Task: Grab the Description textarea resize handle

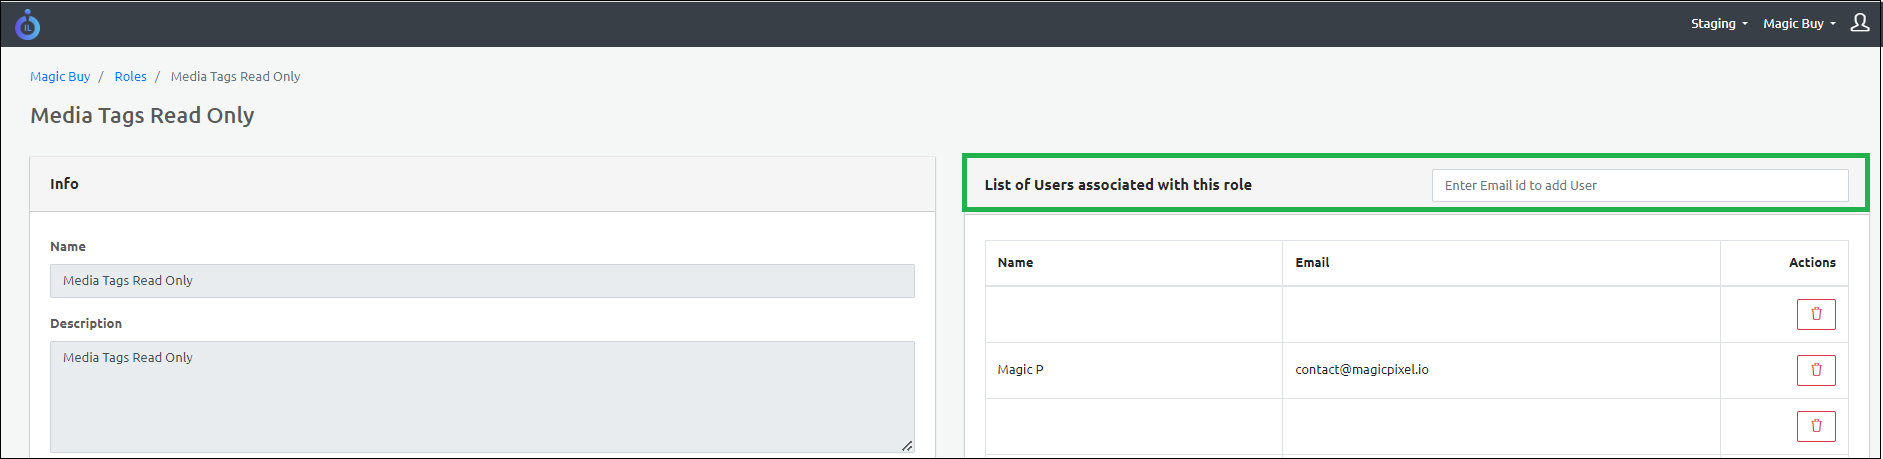Action: pyautogui.click(x=906, y=446)
